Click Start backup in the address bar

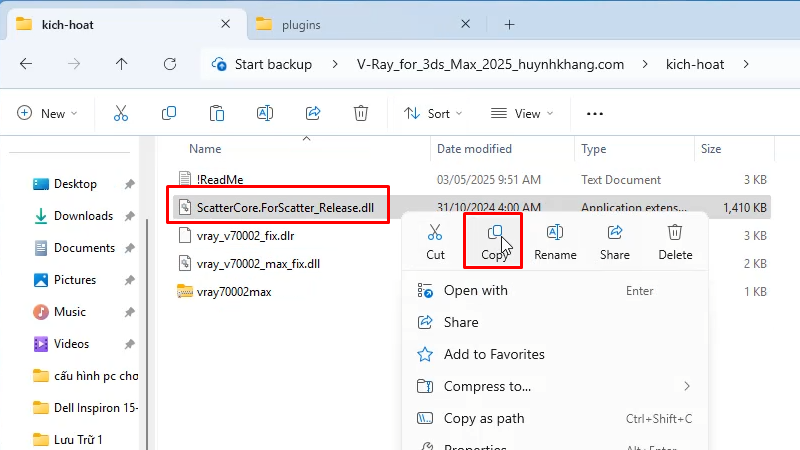273,64
